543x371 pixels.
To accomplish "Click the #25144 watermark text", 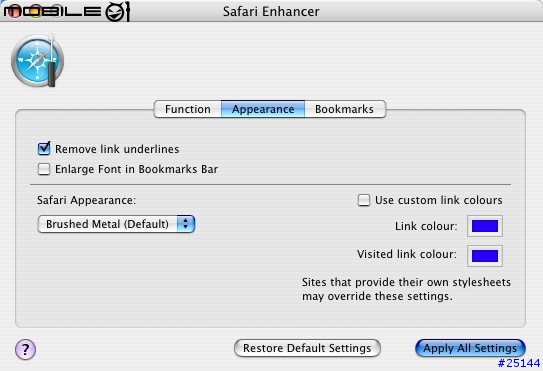I will 519,363.
